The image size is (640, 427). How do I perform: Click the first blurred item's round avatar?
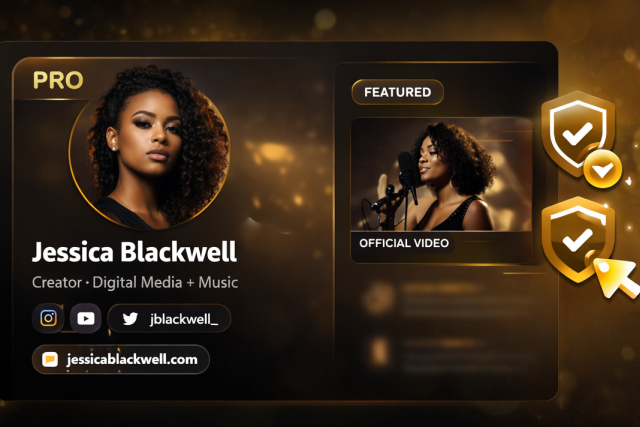pos(379,299)
